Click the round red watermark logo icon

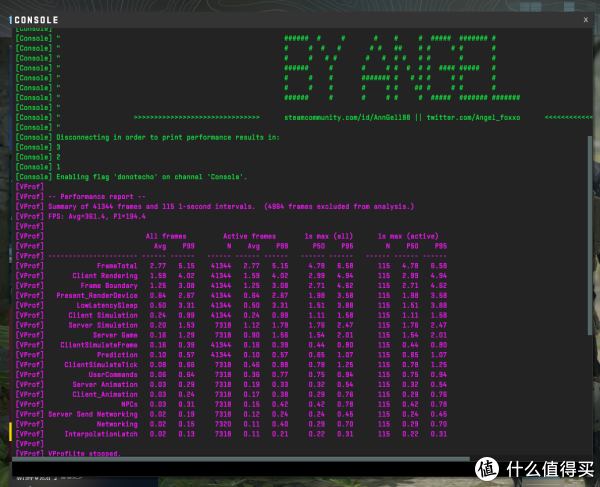487,467
